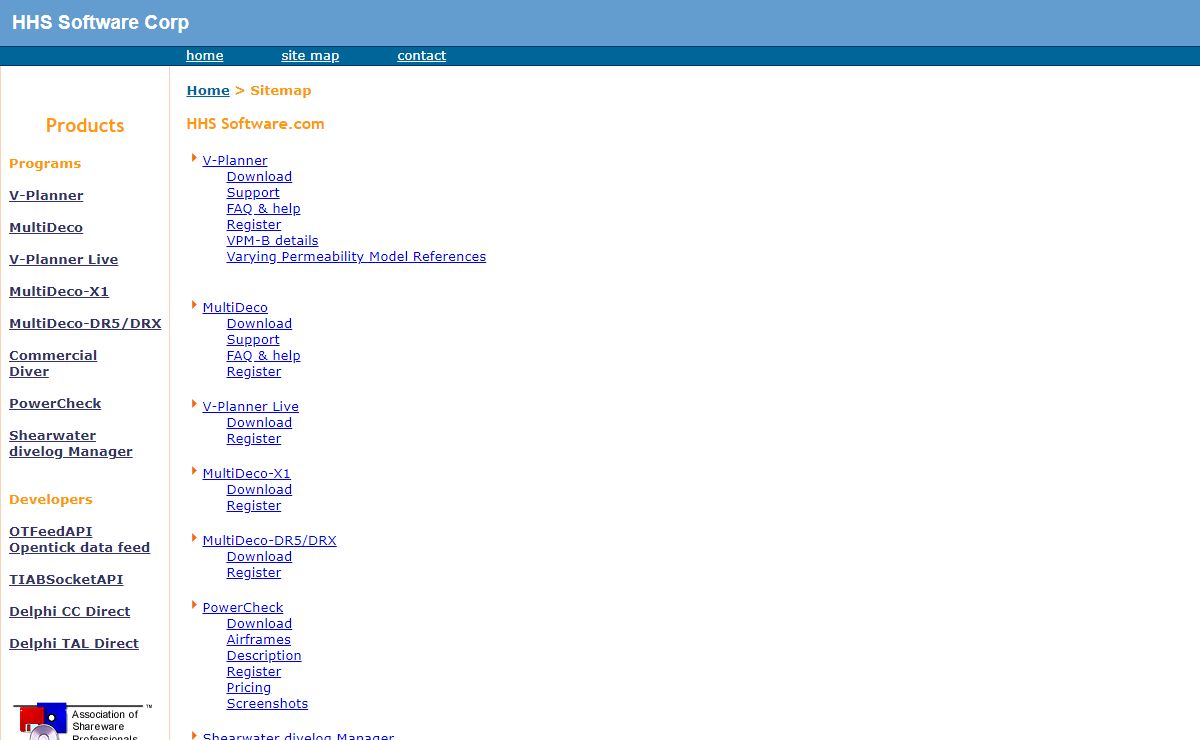Screen dimensions: 1200x740
Task: Click Download under V-Planner Live
Action: pos(259,422)
